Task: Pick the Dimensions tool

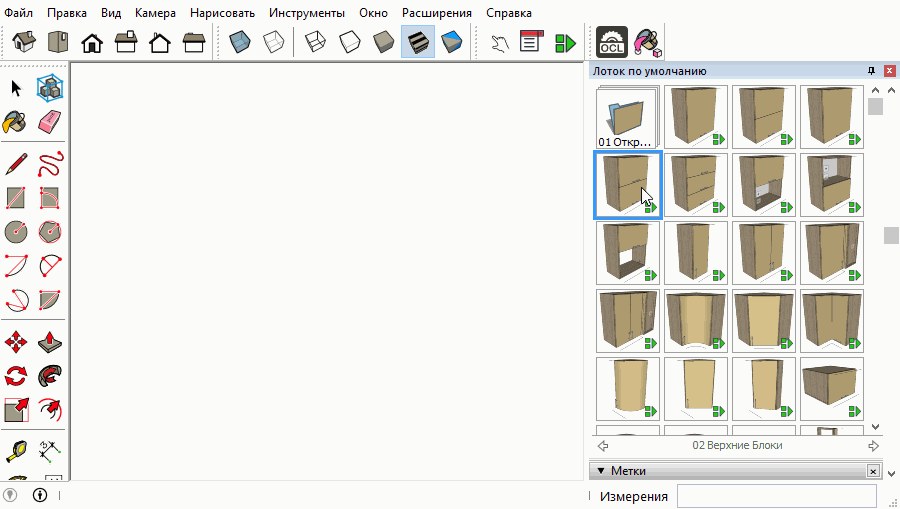Action: click(50, 452)
